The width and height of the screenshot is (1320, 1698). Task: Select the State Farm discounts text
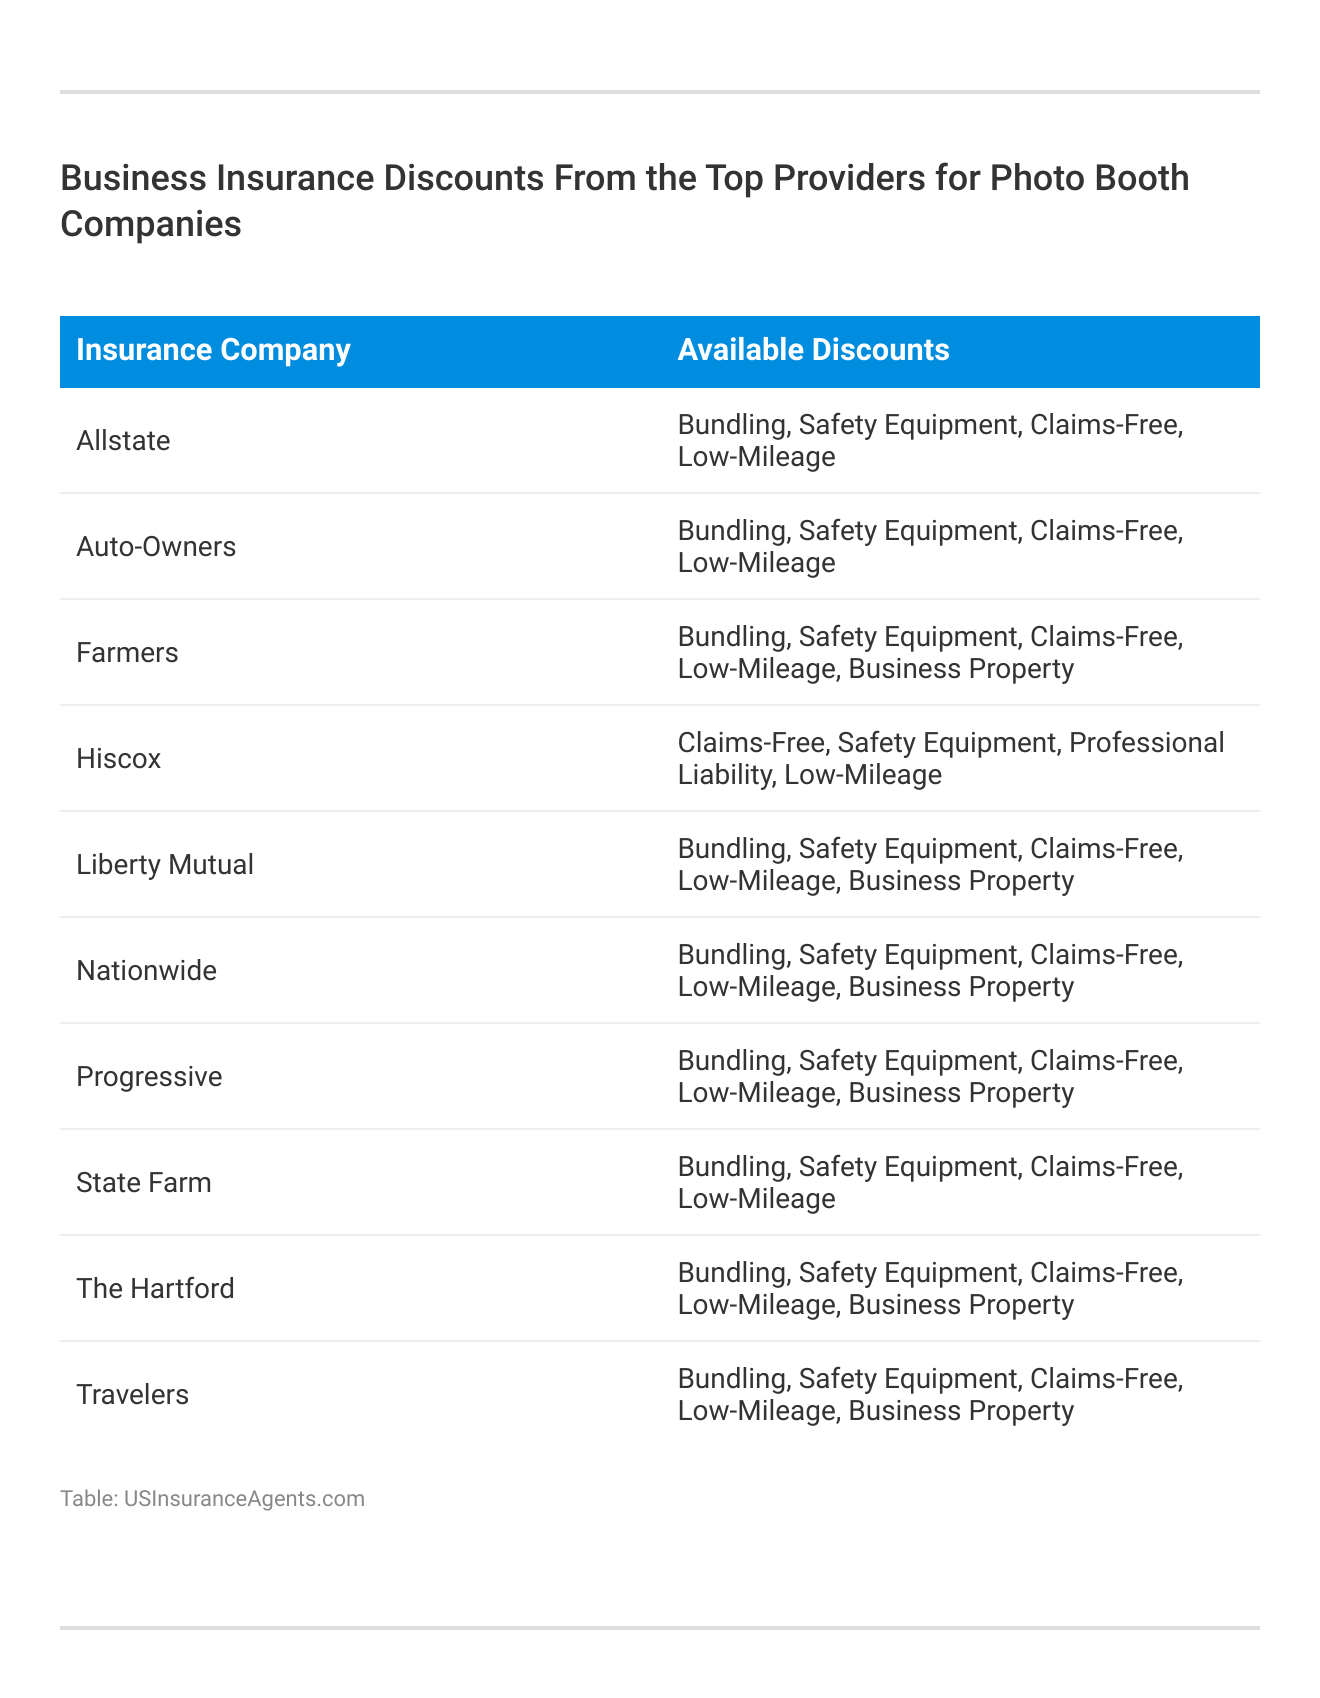(x=930, y=1183)
